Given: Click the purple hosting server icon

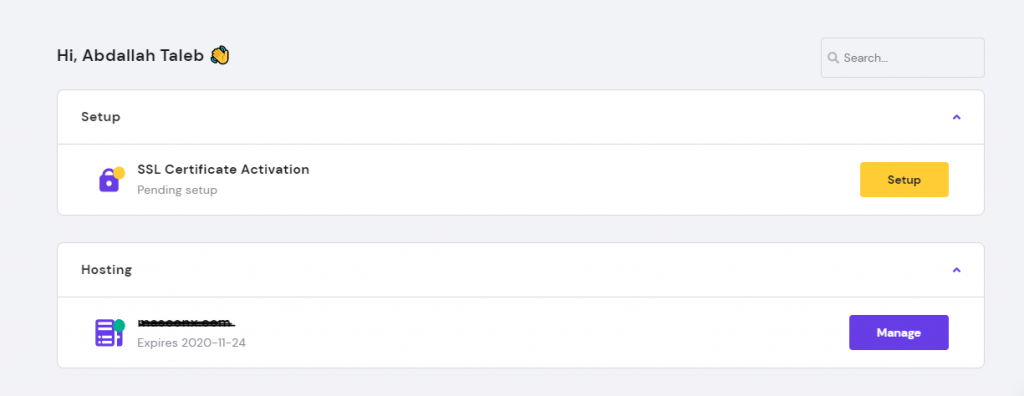Looking at the screenshot, I should 108,333.
